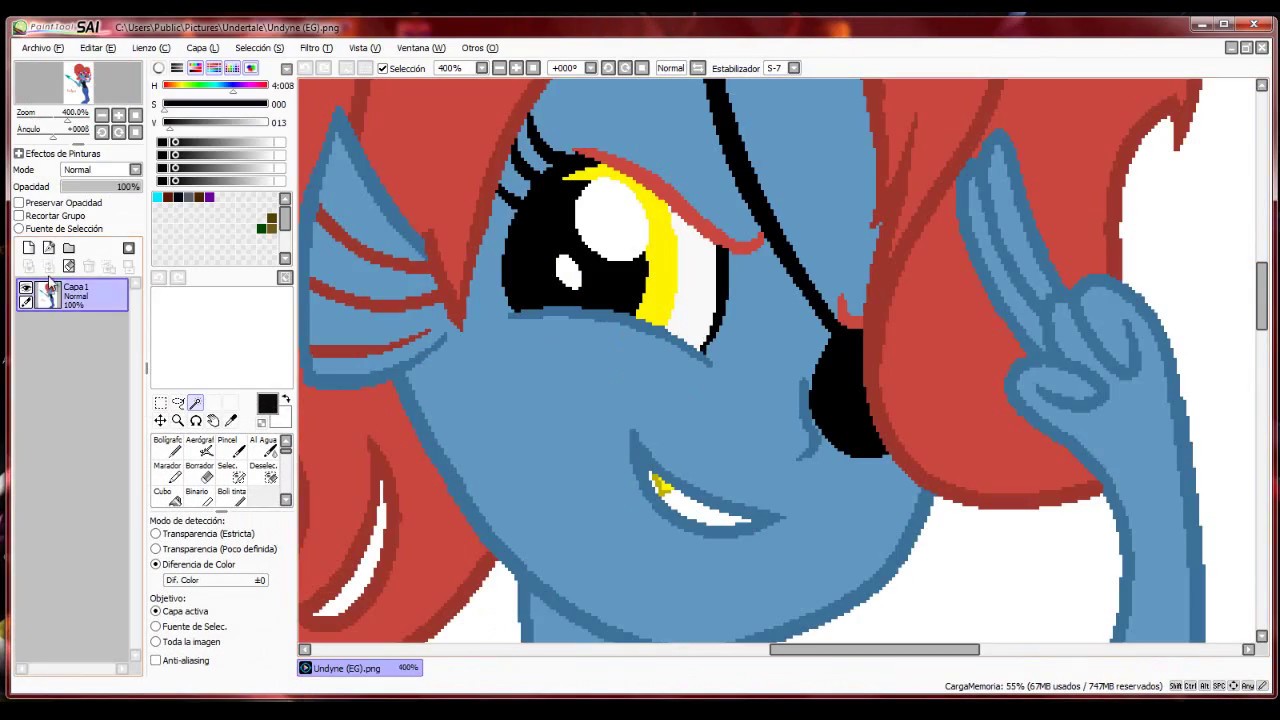The height and width of the screenshot is (720, 1280).
Task: Pick the Eyedropper color picker tool
Action: click(x=231, y=421)
